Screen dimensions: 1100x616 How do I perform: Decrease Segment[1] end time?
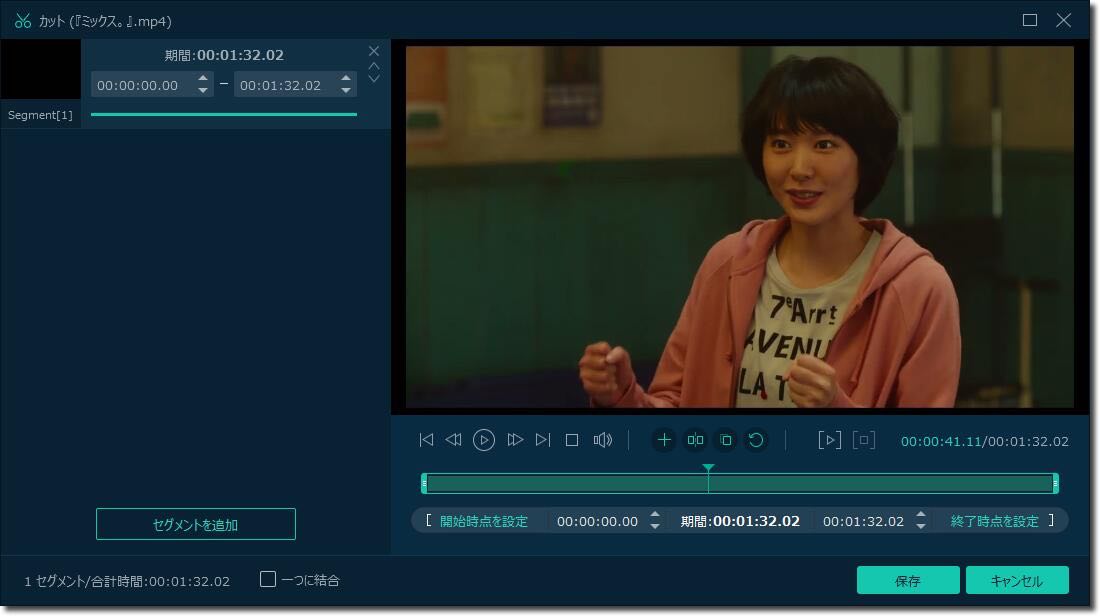pyautogui.click(x=346, y=91)
